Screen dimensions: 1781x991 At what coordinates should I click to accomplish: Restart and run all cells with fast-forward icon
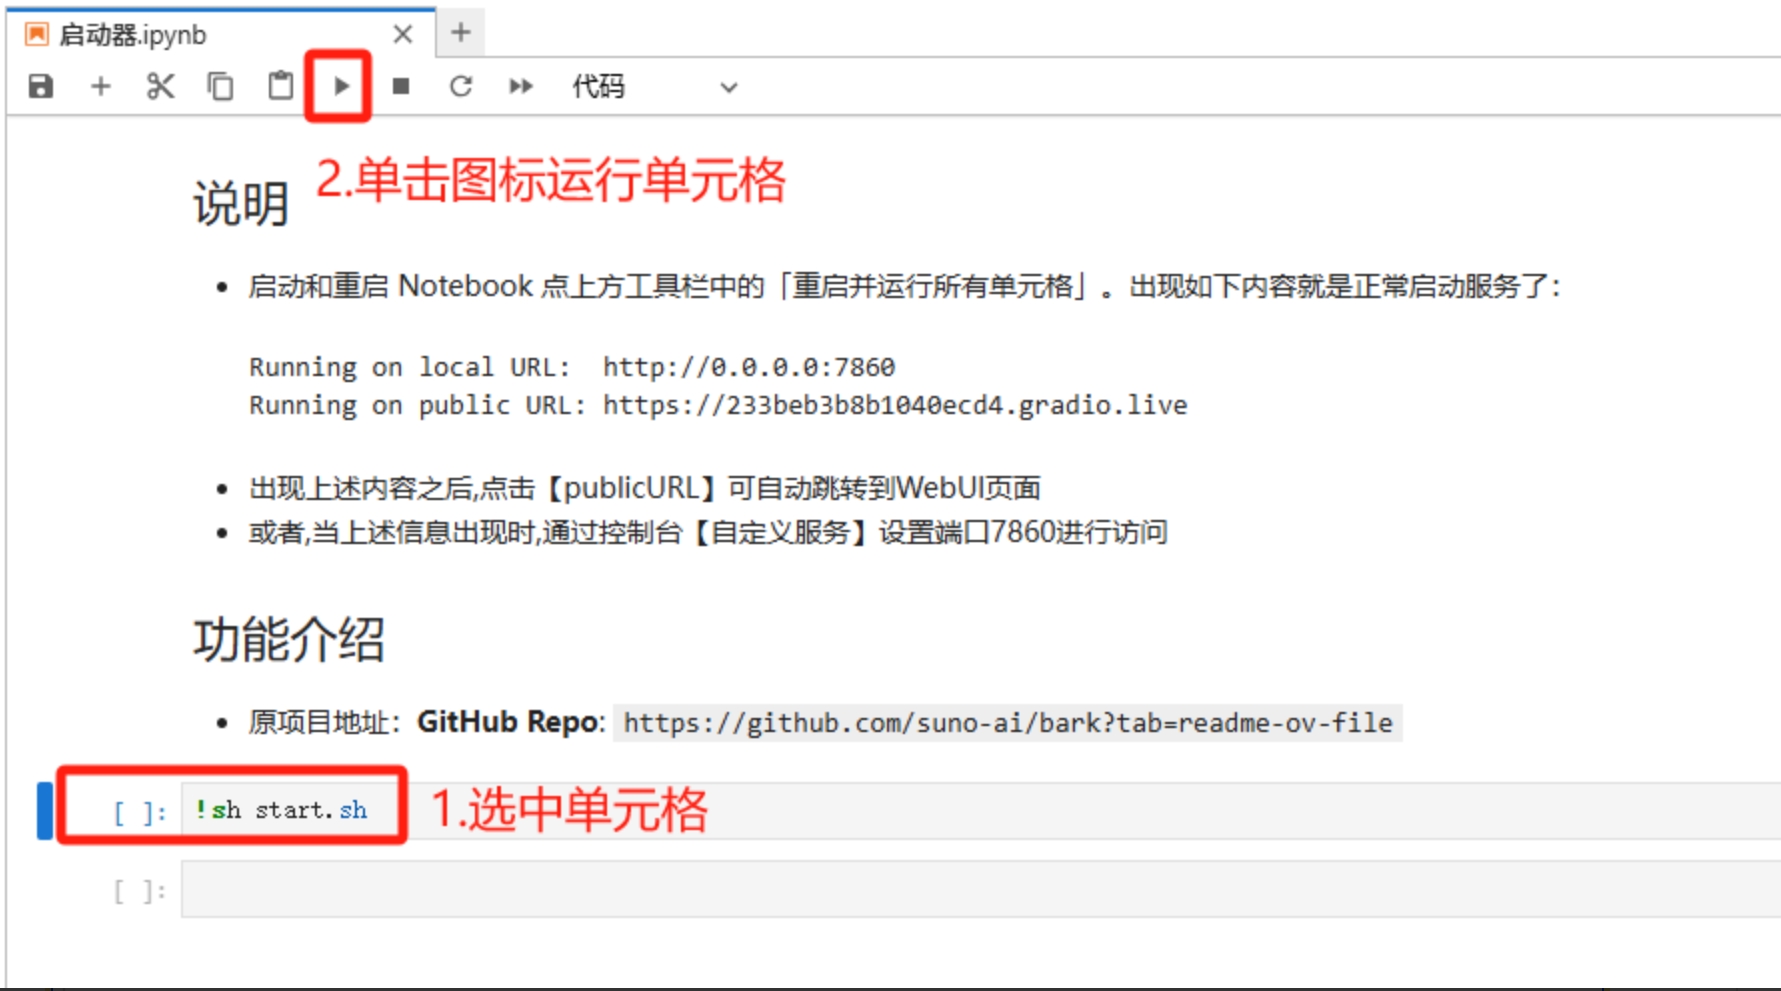click(x=521, y=87)
